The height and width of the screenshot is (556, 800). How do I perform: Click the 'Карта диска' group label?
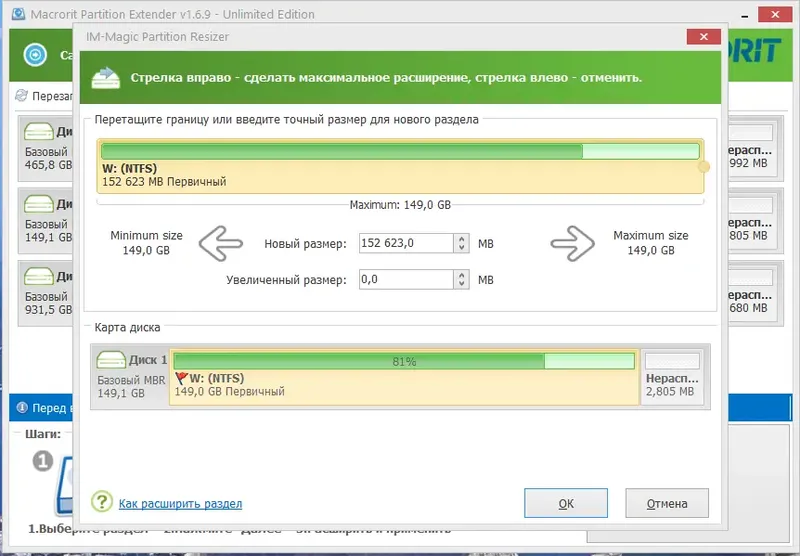127,327
